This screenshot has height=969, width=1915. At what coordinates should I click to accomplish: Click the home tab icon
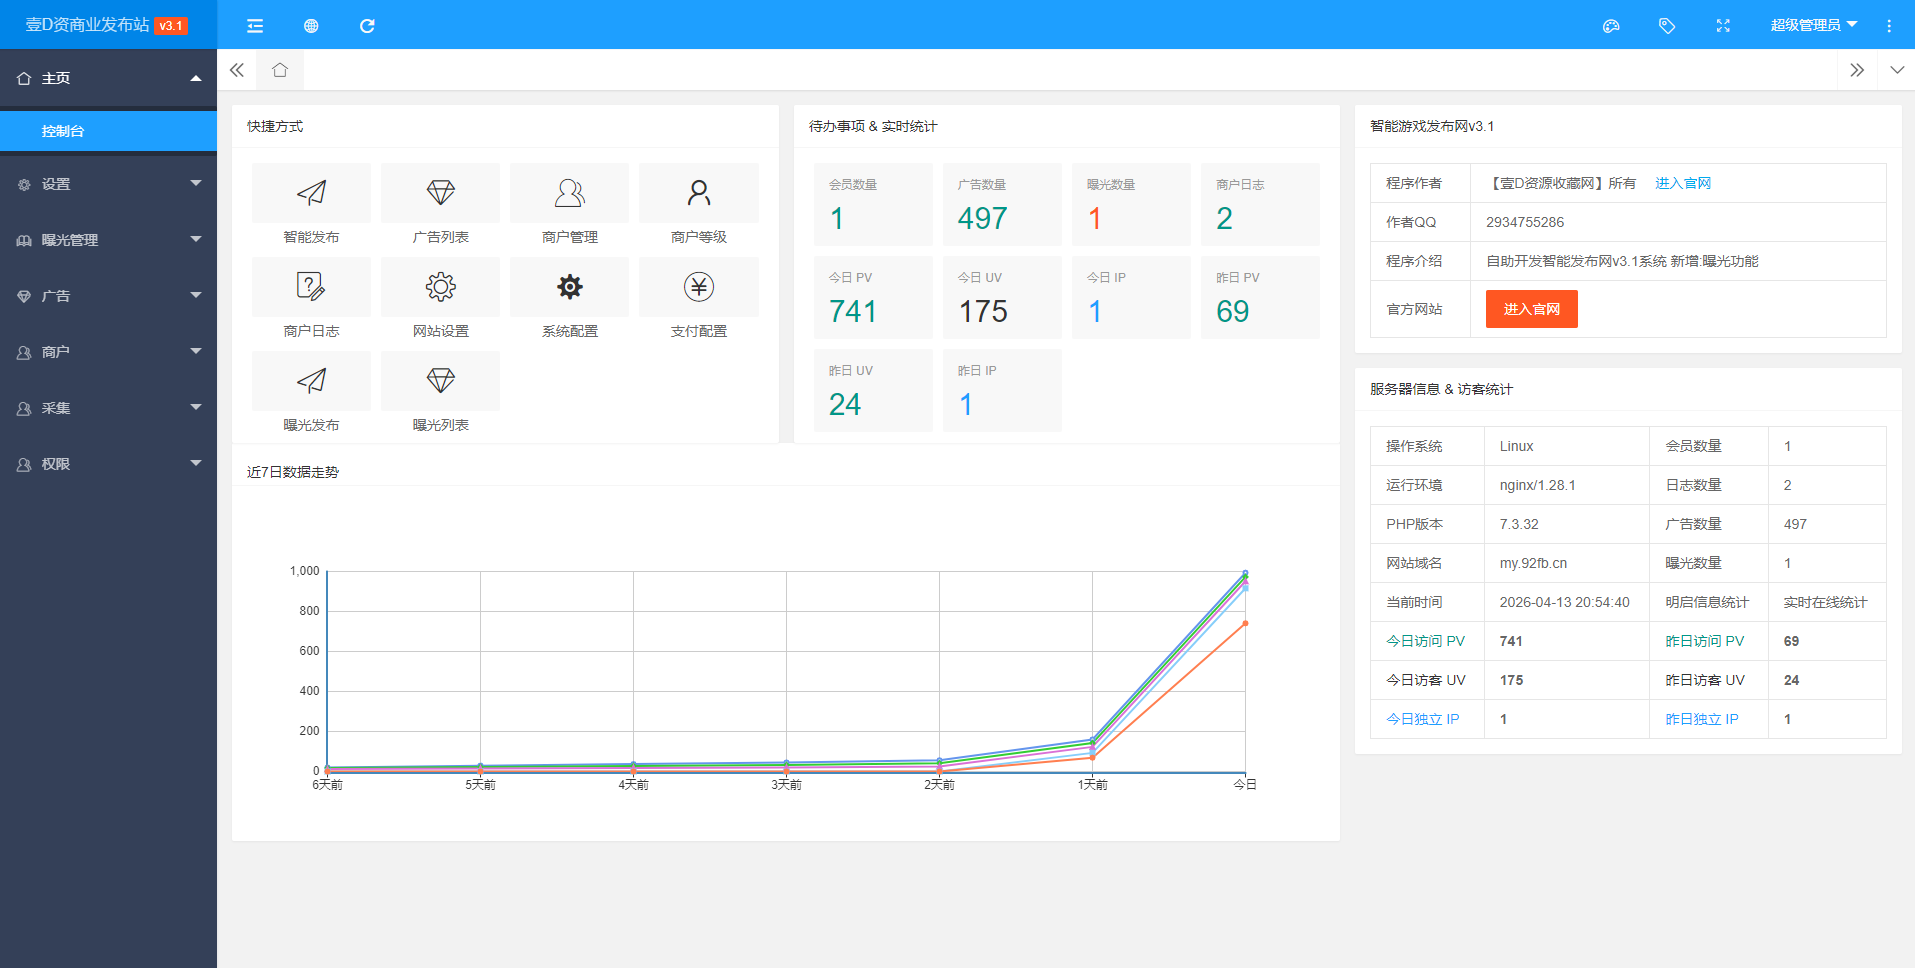point(280,70)
